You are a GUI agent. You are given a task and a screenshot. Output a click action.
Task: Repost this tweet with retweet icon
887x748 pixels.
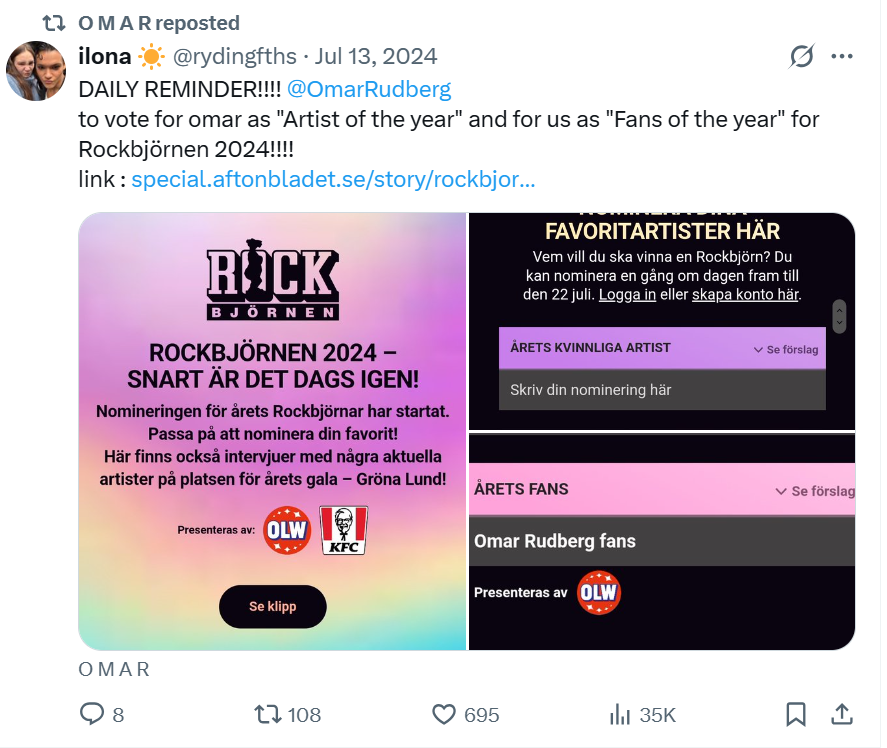(269, 714)
